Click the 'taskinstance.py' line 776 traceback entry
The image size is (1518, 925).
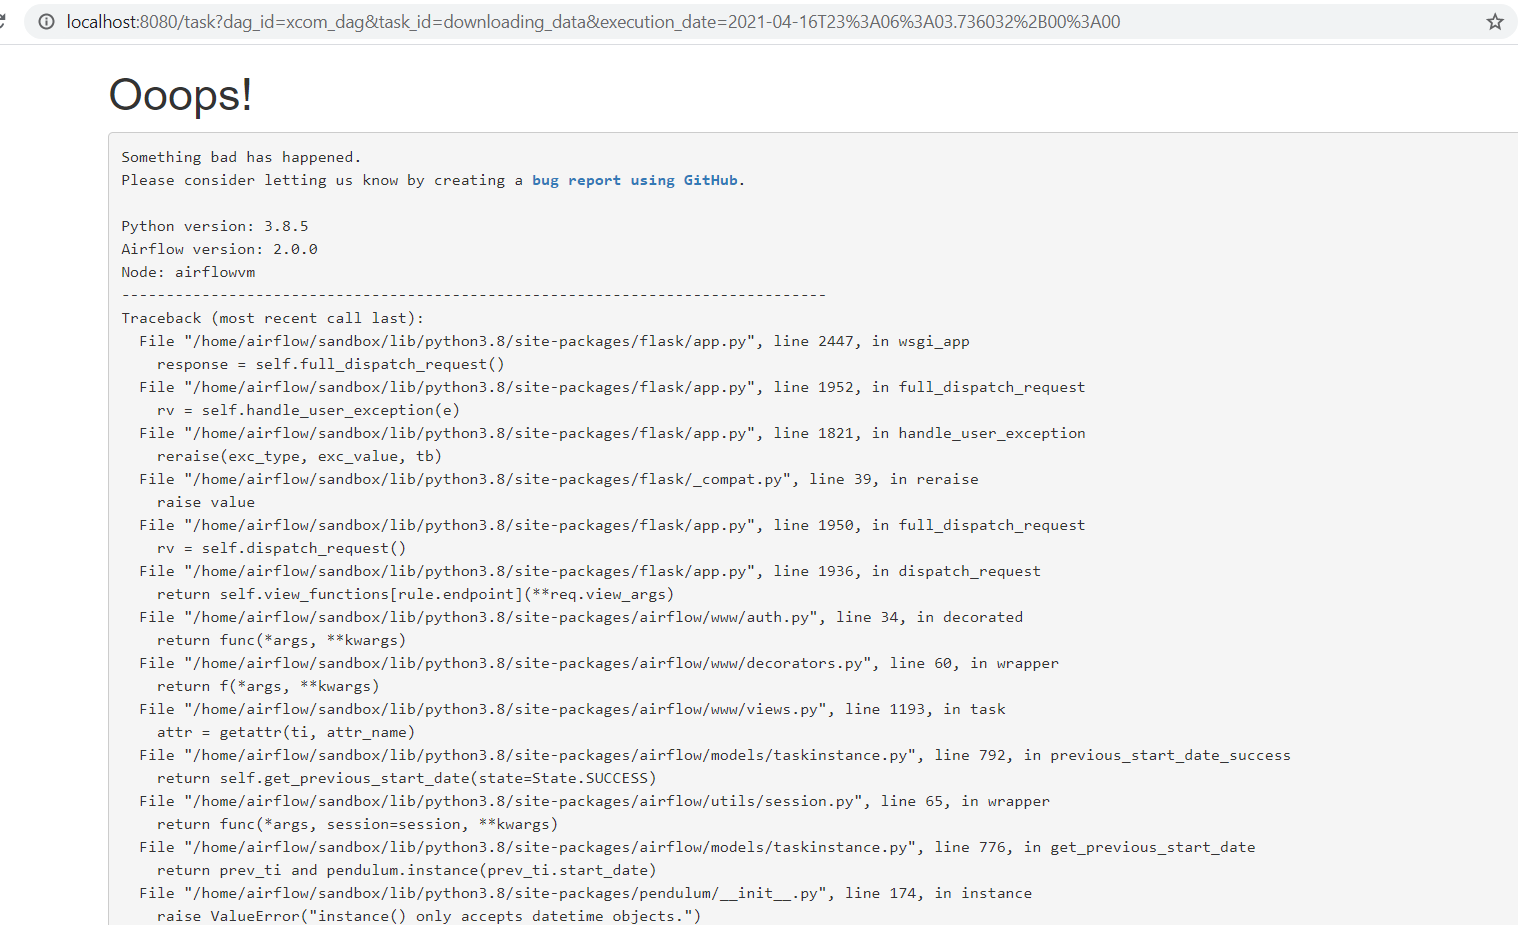click(x=697, y=847)
